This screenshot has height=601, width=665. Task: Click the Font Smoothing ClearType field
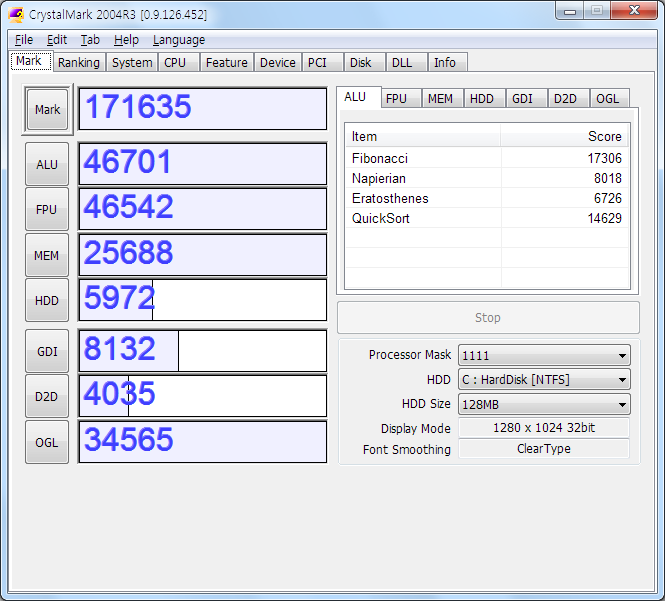coord(544,449)
